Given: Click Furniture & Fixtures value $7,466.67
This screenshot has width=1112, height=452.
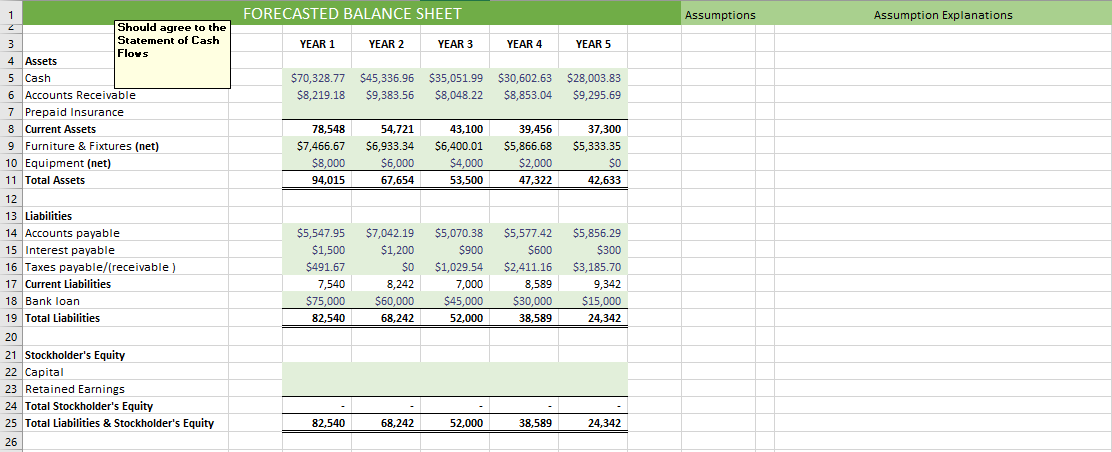Looking at the screenshot, I should [x=318, y=146].
